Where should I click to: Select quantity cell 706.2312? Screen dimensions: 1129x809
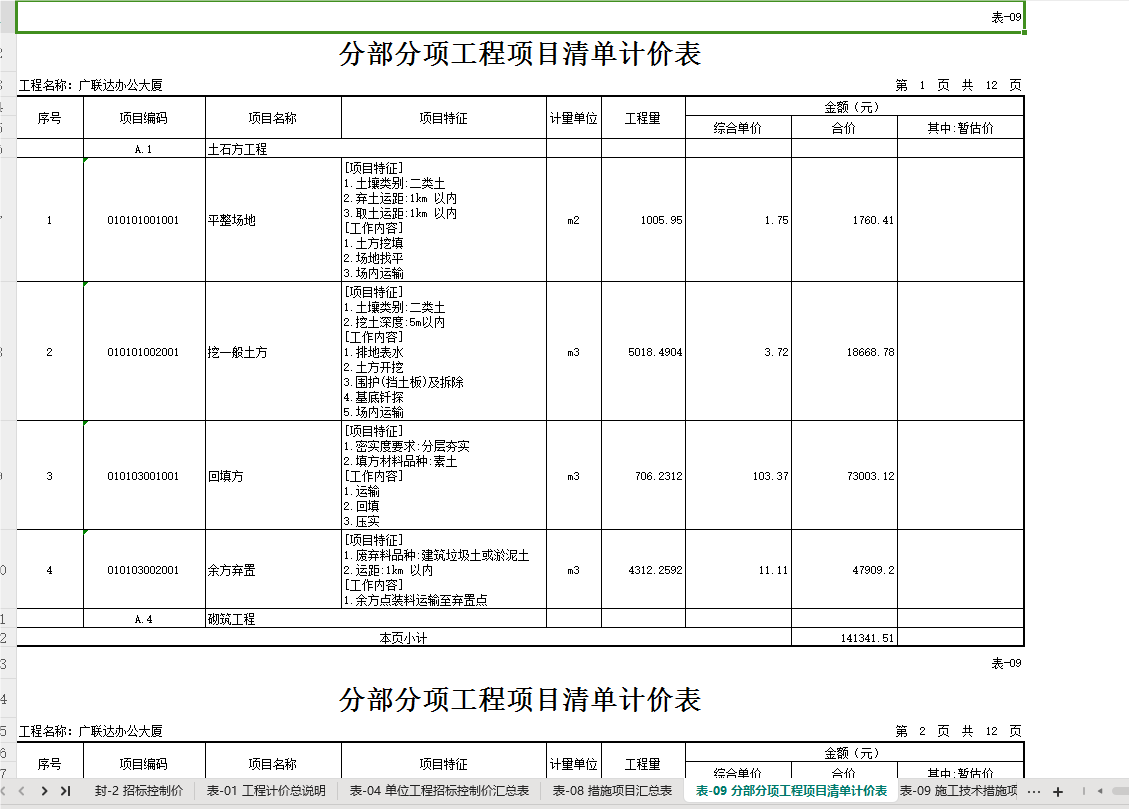[644, 476]
